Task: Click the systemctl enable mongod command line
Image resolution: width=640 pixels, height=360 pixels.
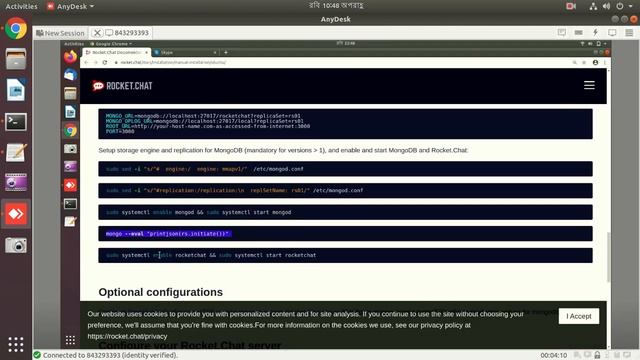Action: (345, 212)
